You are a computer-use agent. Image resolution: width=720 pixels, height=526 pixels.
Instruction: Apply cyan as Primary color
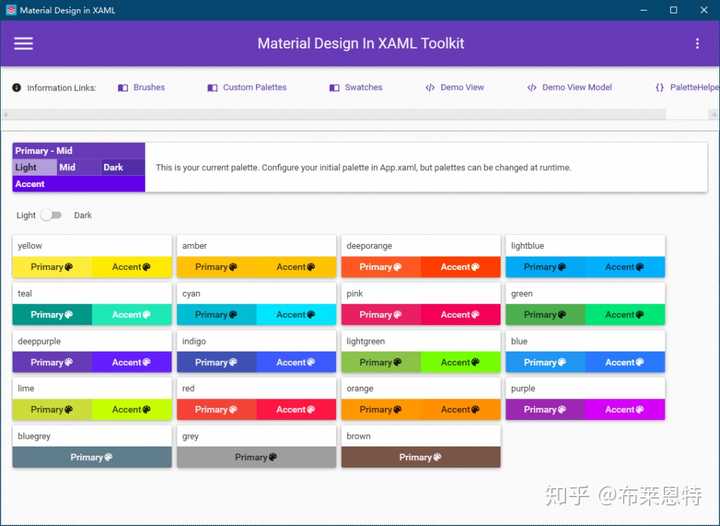click(216, 315)
